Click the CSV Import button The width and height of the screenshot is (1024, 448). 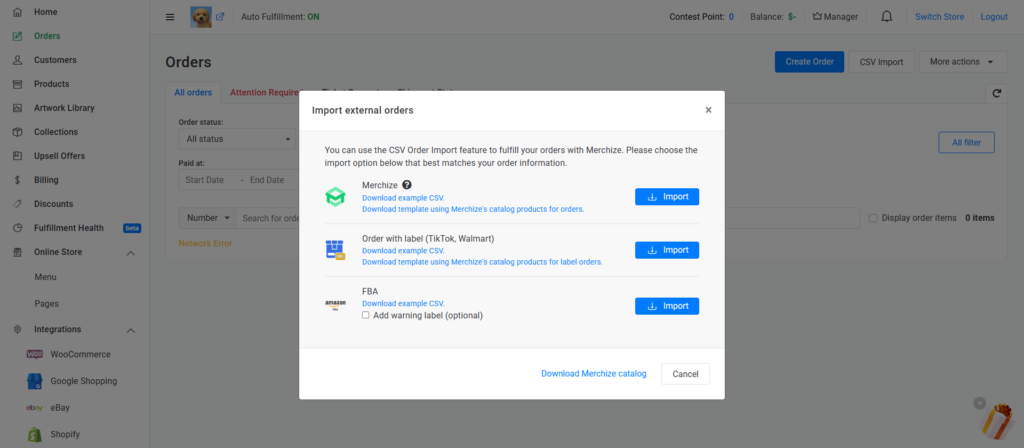(881, 62)
